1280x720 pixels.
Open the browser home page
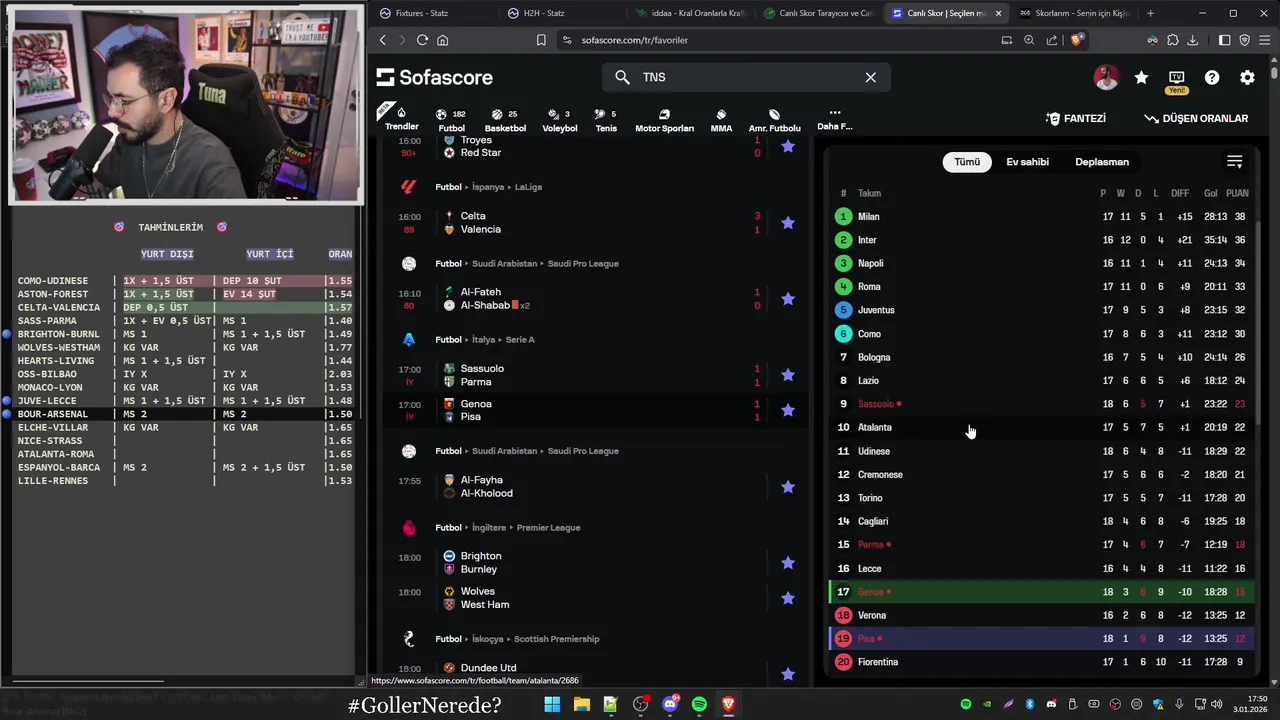click(x=443, y=40)
